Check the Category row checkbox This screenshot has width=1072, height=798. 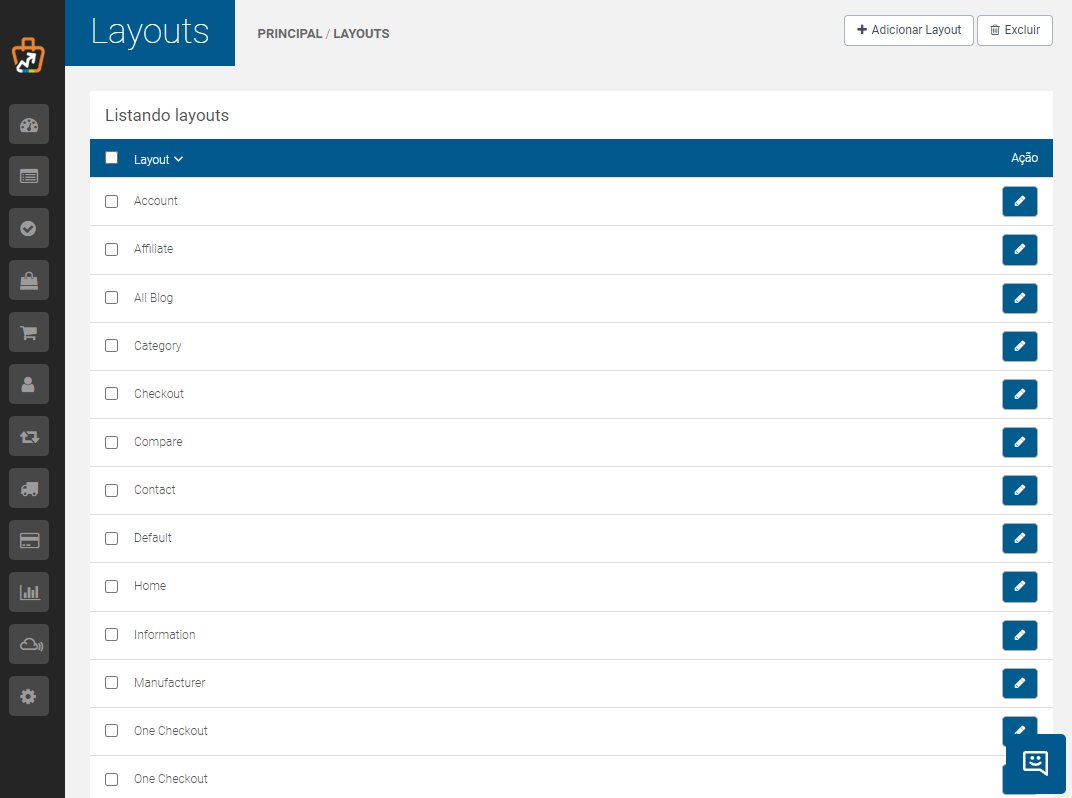tap(111, 345)
